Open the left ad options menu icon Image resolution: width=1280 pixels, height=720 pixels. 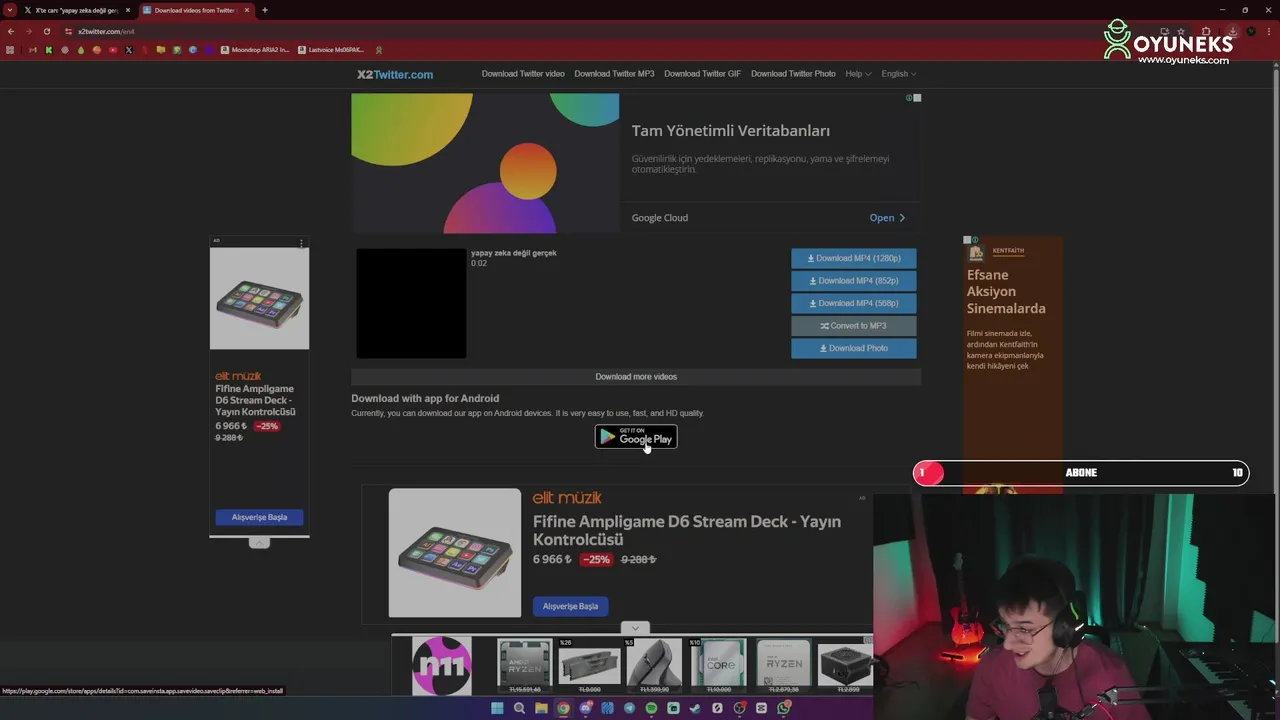(x=301, y=243)
